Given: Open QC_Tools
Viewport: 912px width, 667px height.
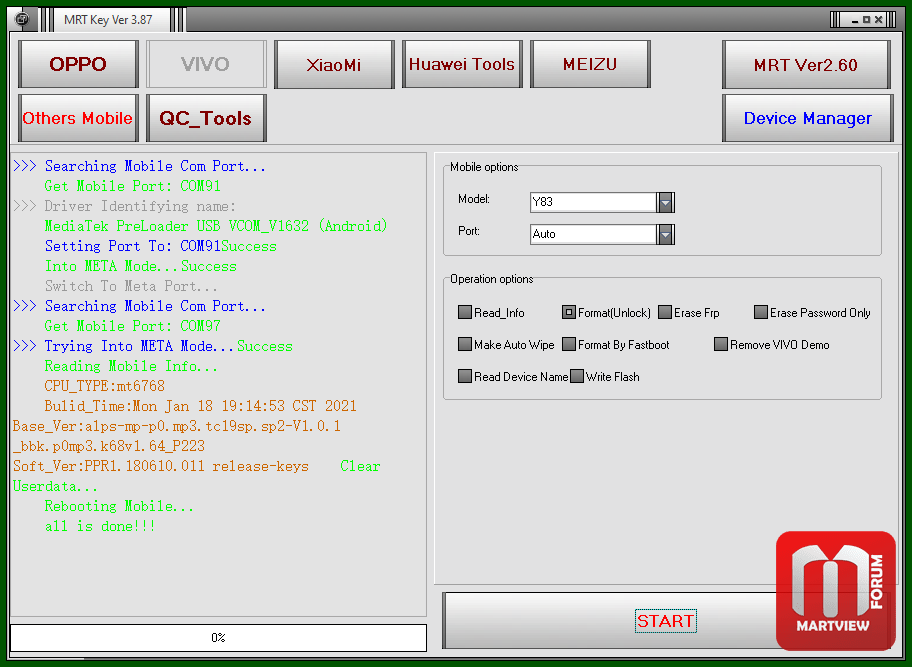Looking at the screenshot, I should (x=206, y=118).
